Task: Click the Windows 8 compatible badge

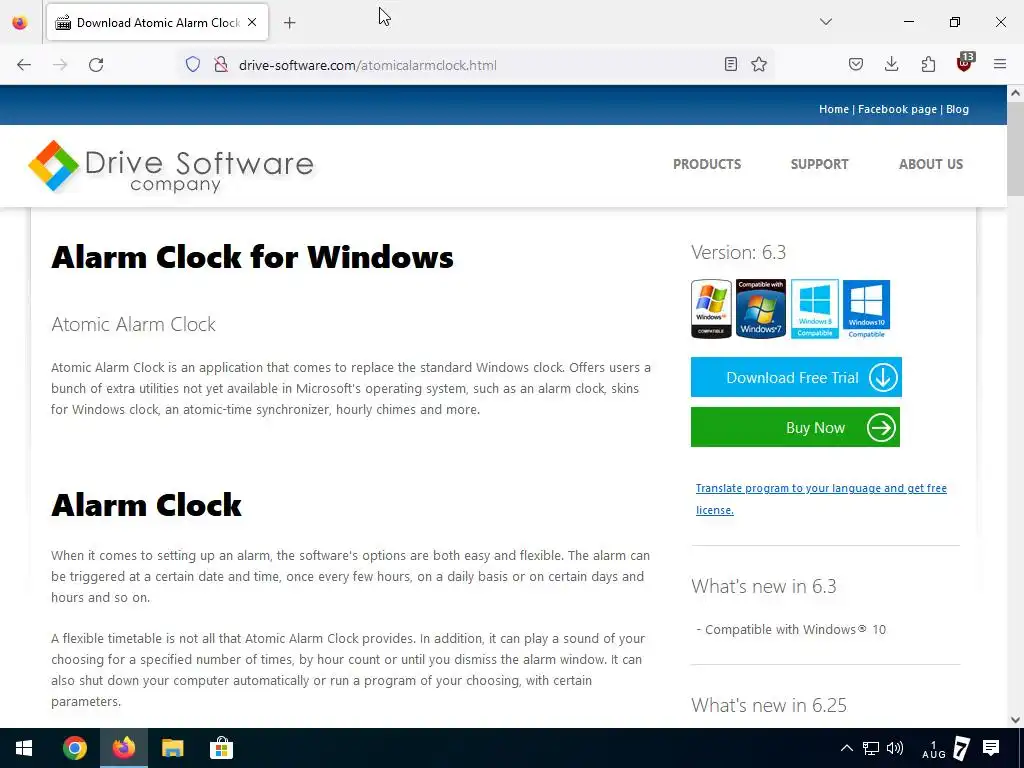Action: (x=814, y=309)
